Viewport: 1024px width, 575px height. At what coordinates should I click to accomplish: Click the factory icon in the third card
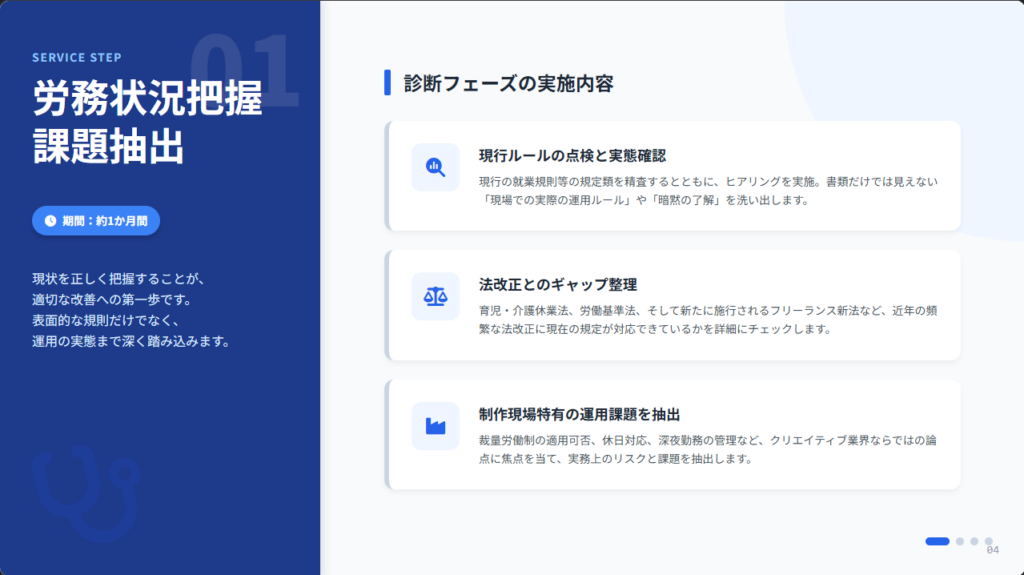pos(435,426)
